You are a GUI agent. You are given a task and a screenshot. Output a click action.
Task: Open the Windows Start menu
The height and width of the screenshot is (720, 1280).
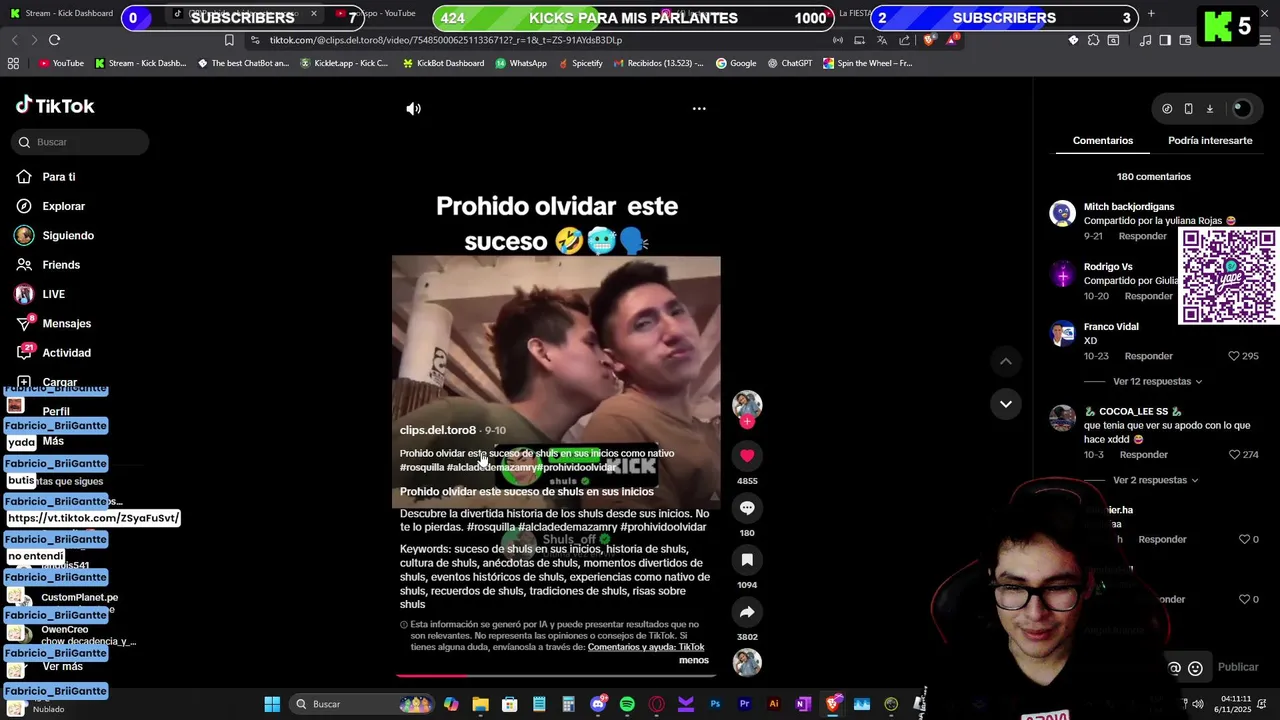[272, 704]
